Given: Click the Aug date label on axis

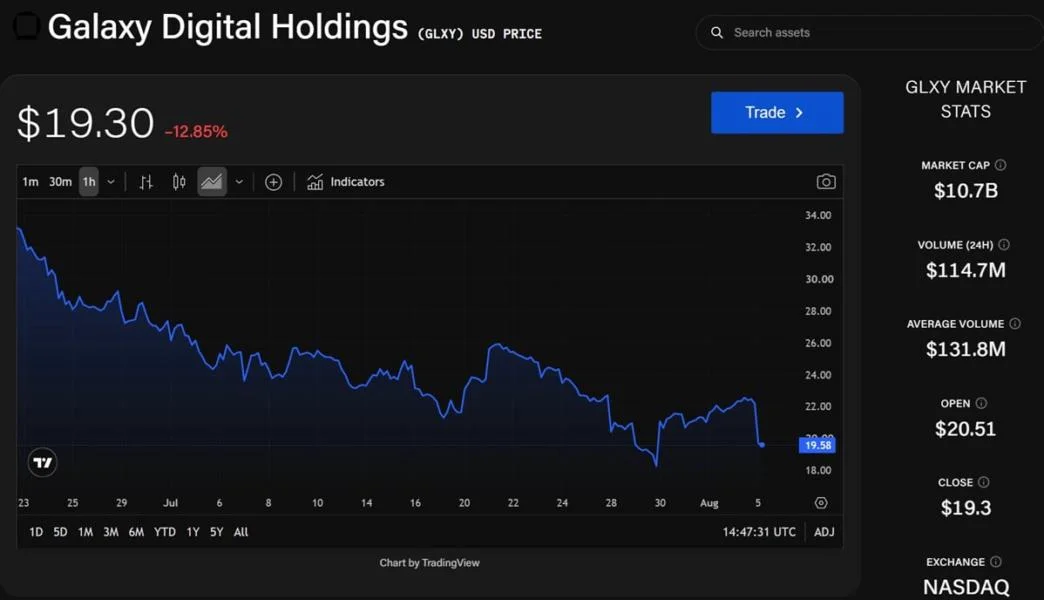Looking at the screenshot, I should pos(709,503).
